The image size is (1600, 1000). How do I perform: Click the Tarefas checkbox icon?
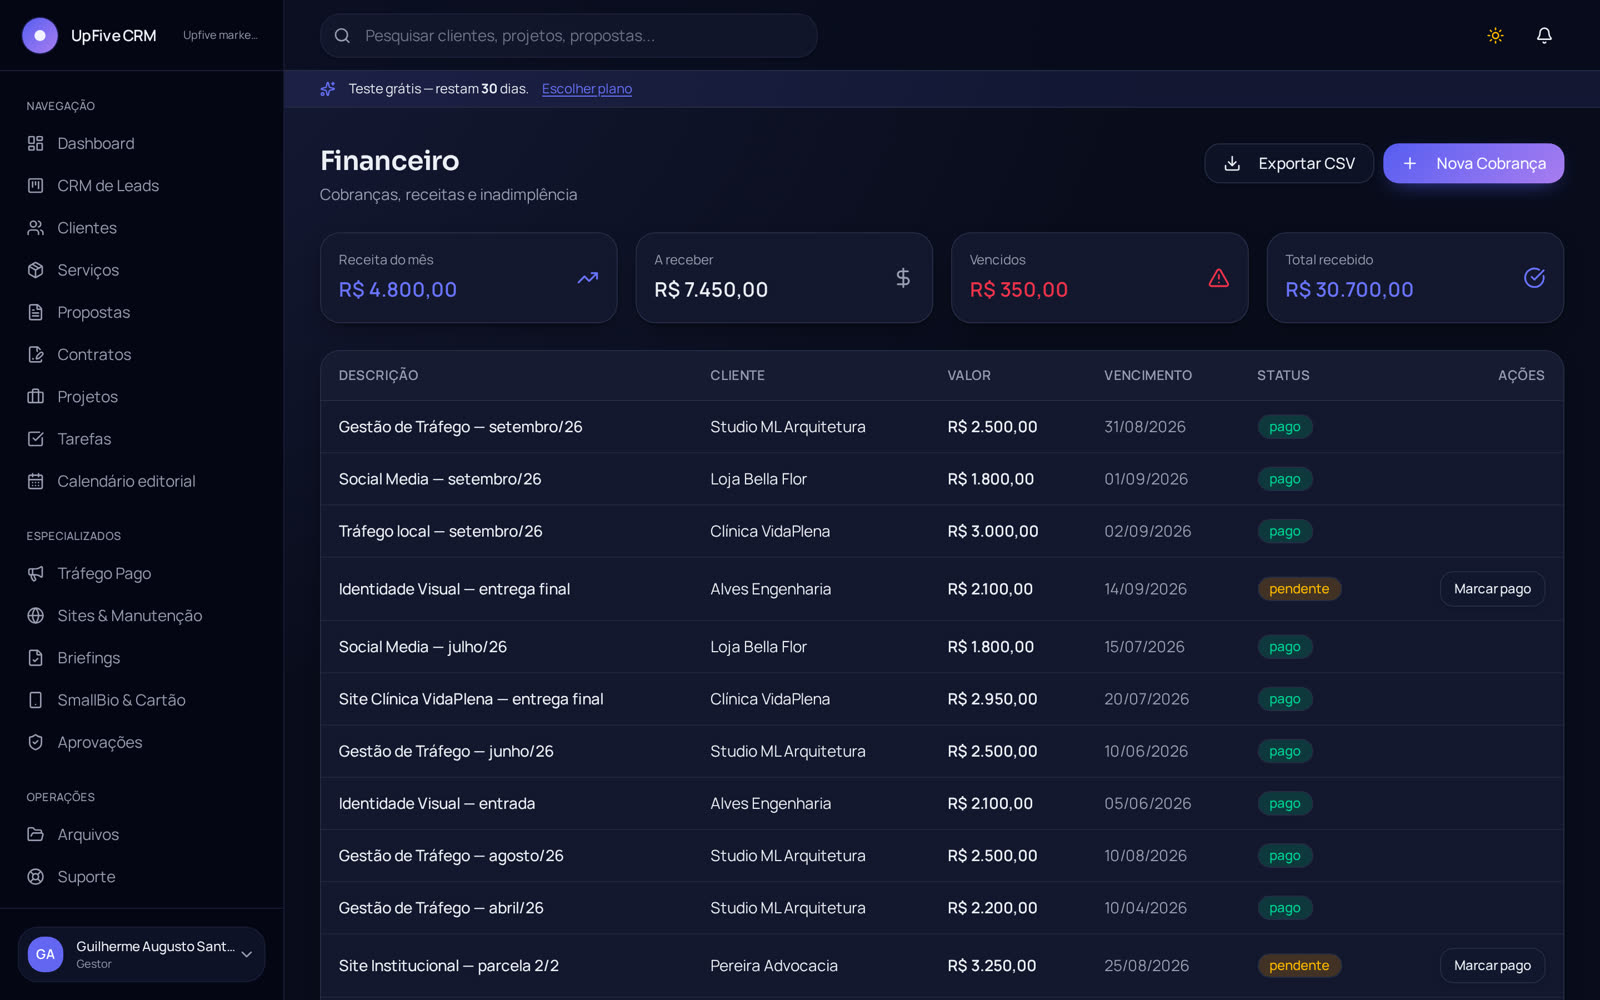[36, 439]
